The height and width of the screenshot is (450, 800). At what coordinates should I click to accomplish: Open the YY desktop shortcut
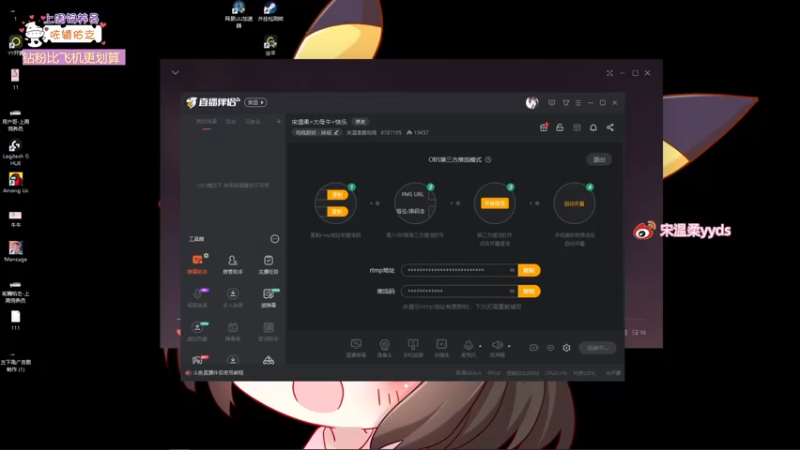[15, 45]
